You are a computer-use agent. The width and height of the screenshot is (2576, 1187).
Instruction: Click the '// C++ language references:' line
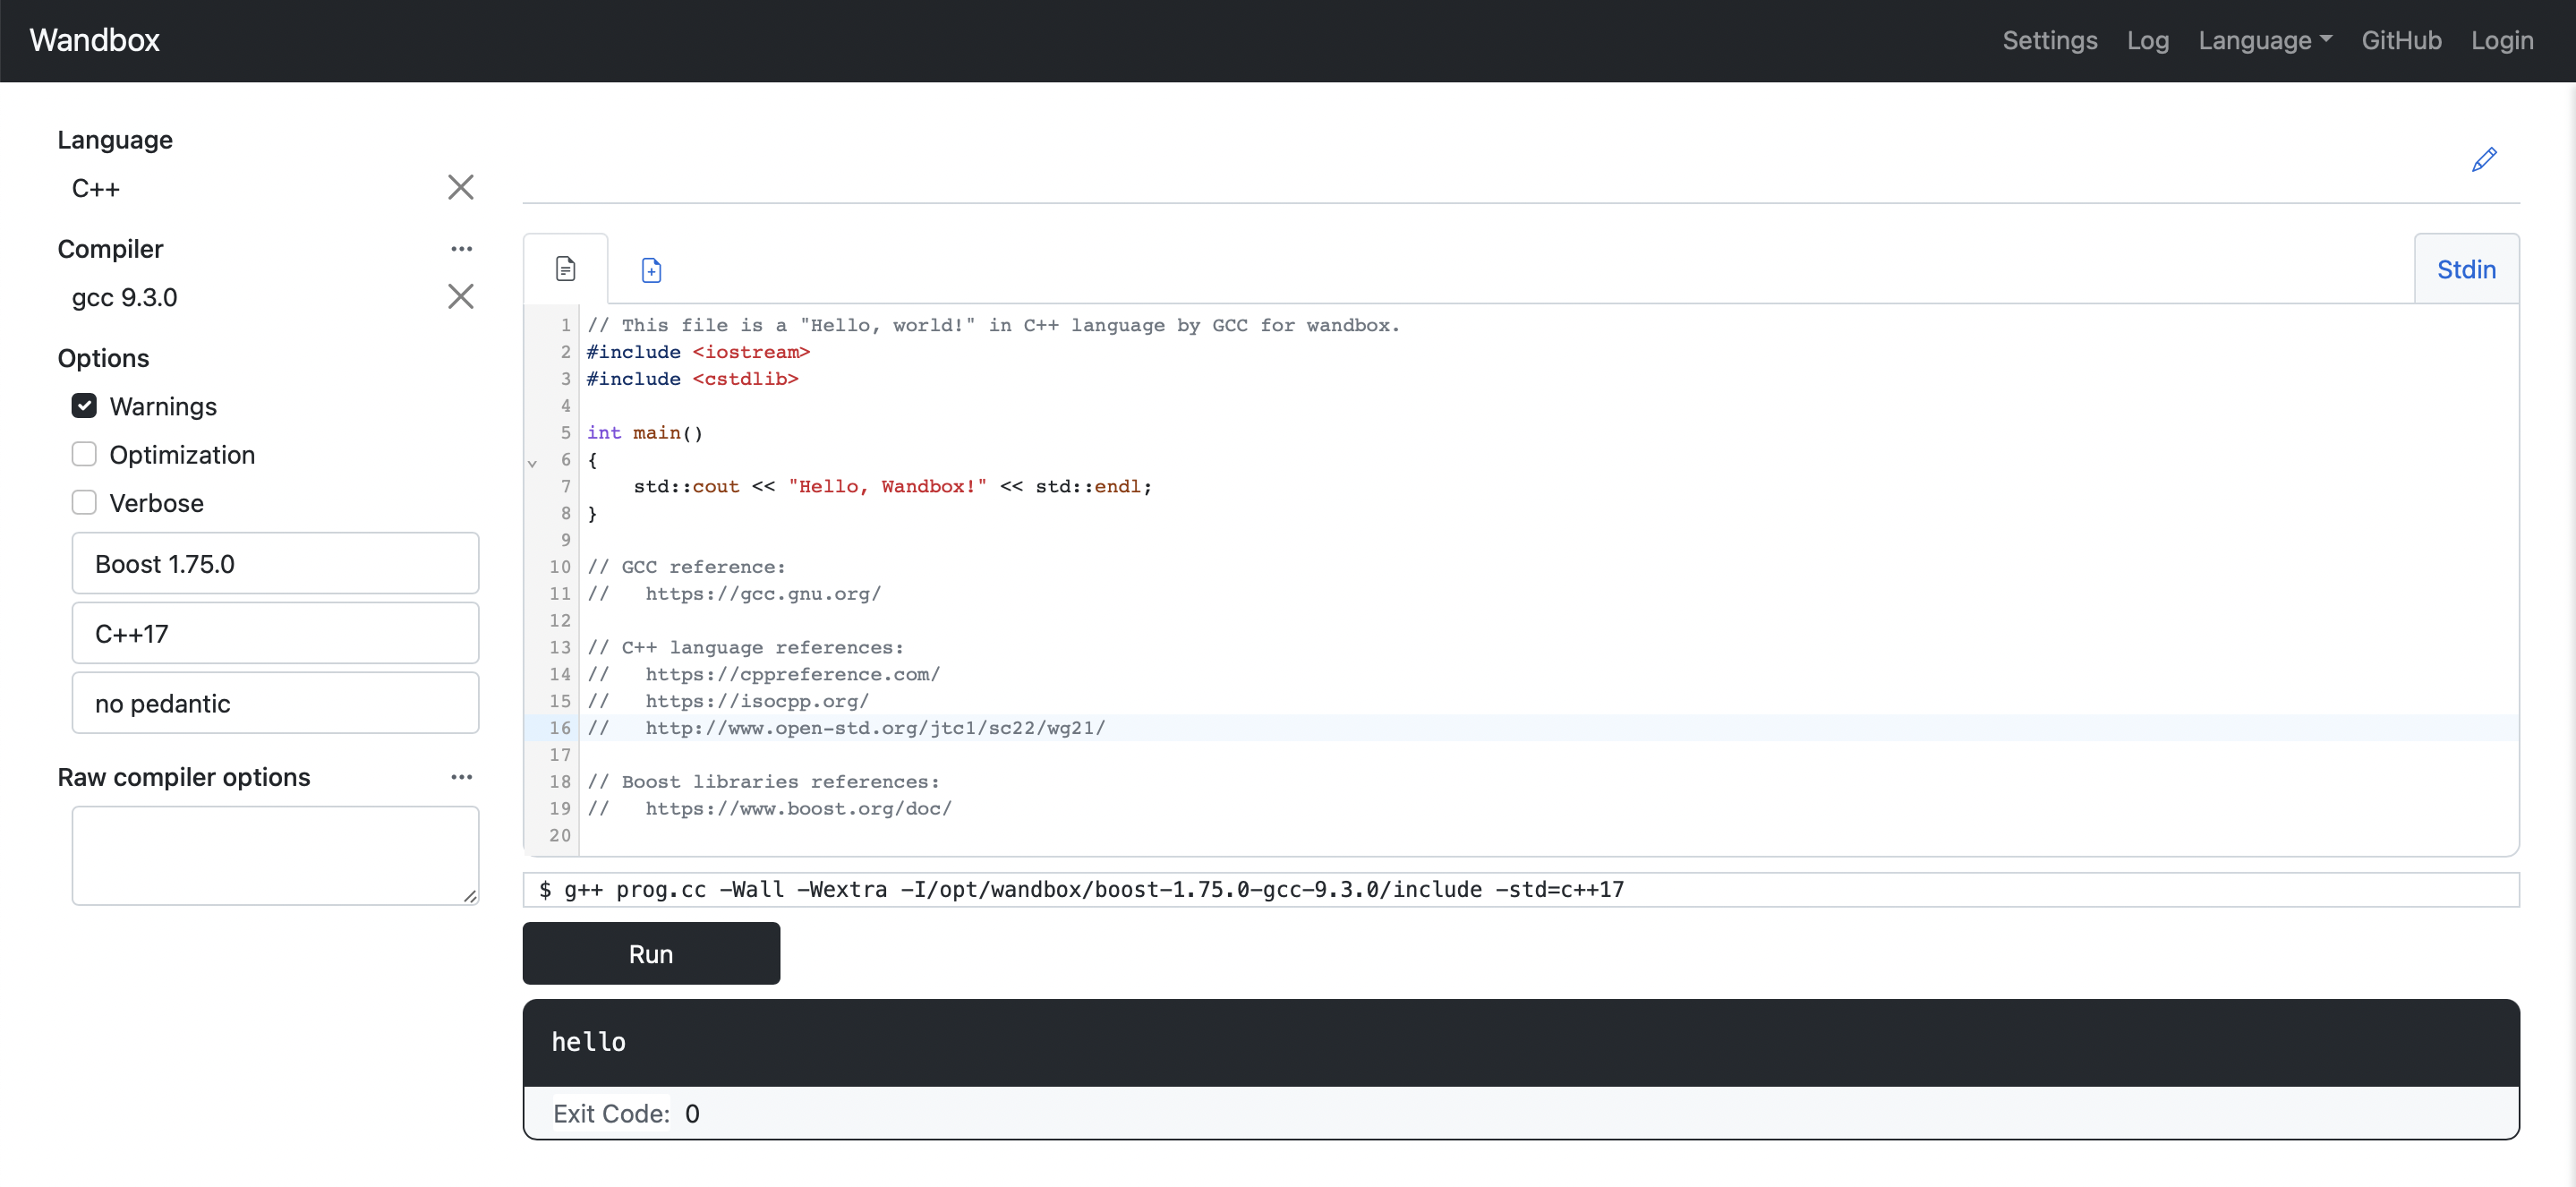745,647
